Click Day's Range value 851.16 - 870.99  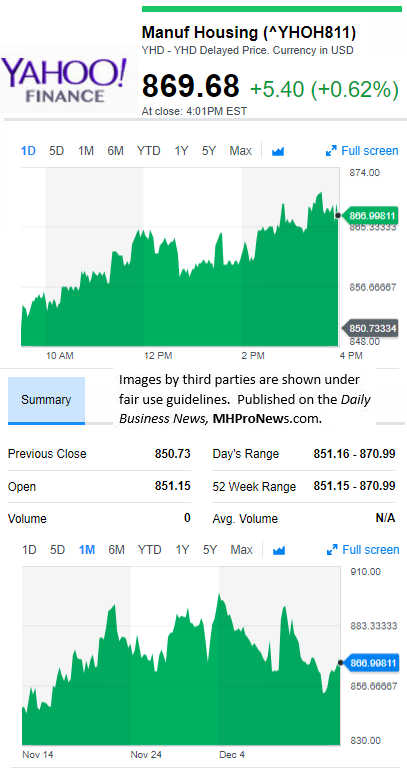point(354,454)
